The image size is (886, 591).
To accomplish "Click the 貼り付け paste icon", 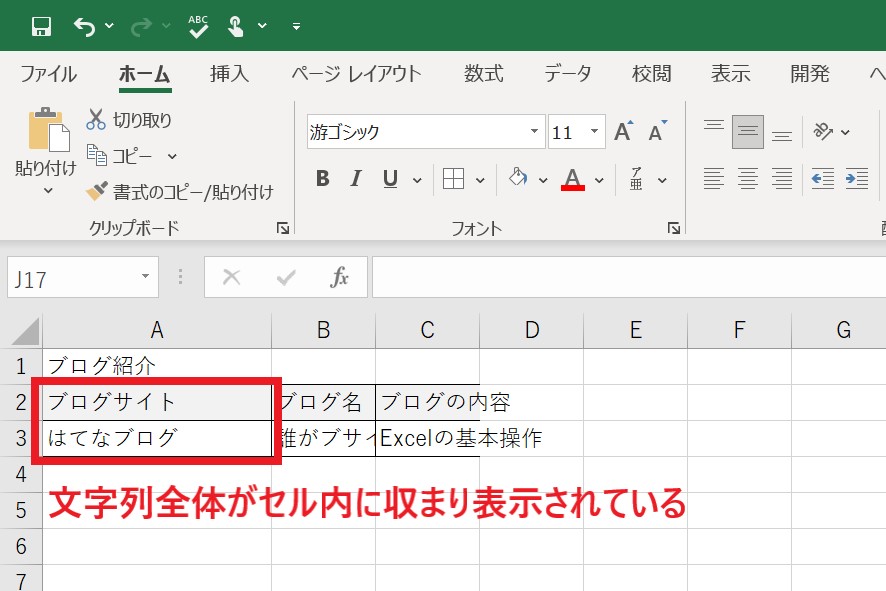I will (x=49, y=129).
